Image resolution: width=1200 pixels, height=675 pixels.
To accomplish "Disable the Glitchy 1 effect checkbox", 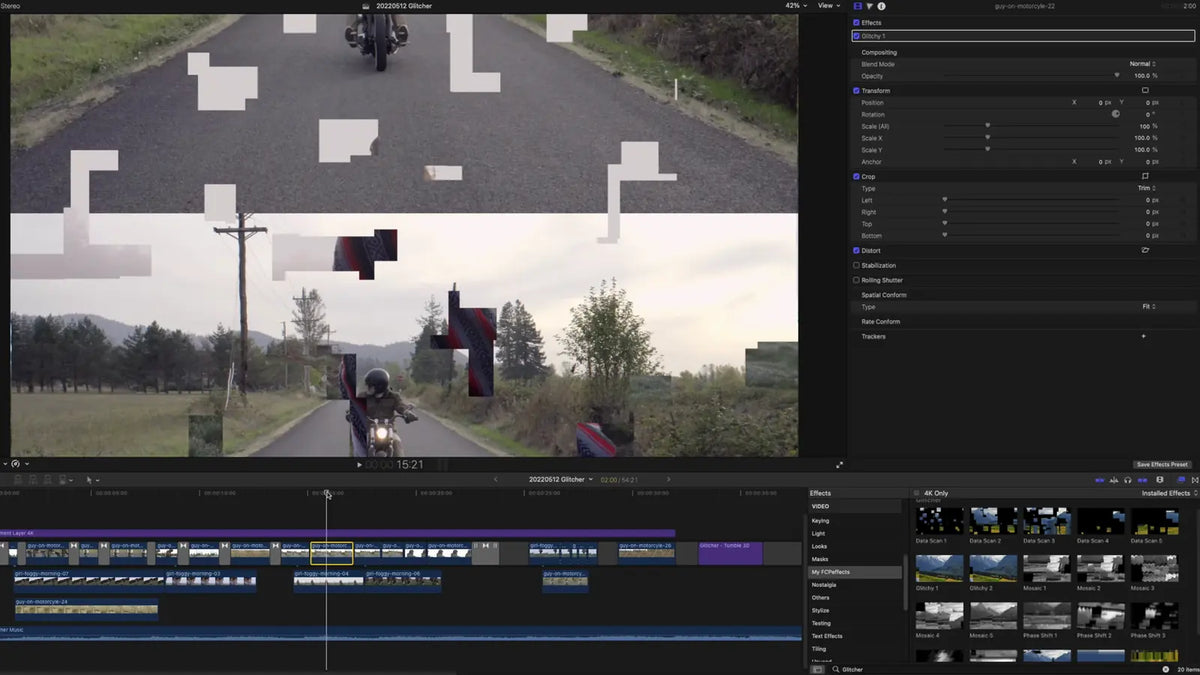I will point(856,36).
